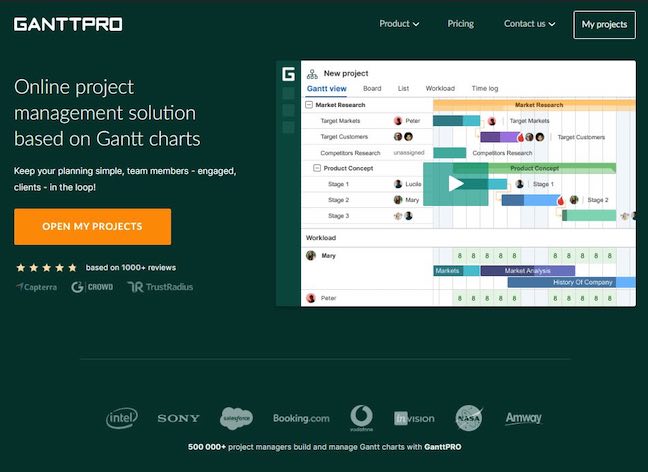The width and height of the screenshot is (648, 472).
Task: Collapse the Market Research task group
Action: 309,105
